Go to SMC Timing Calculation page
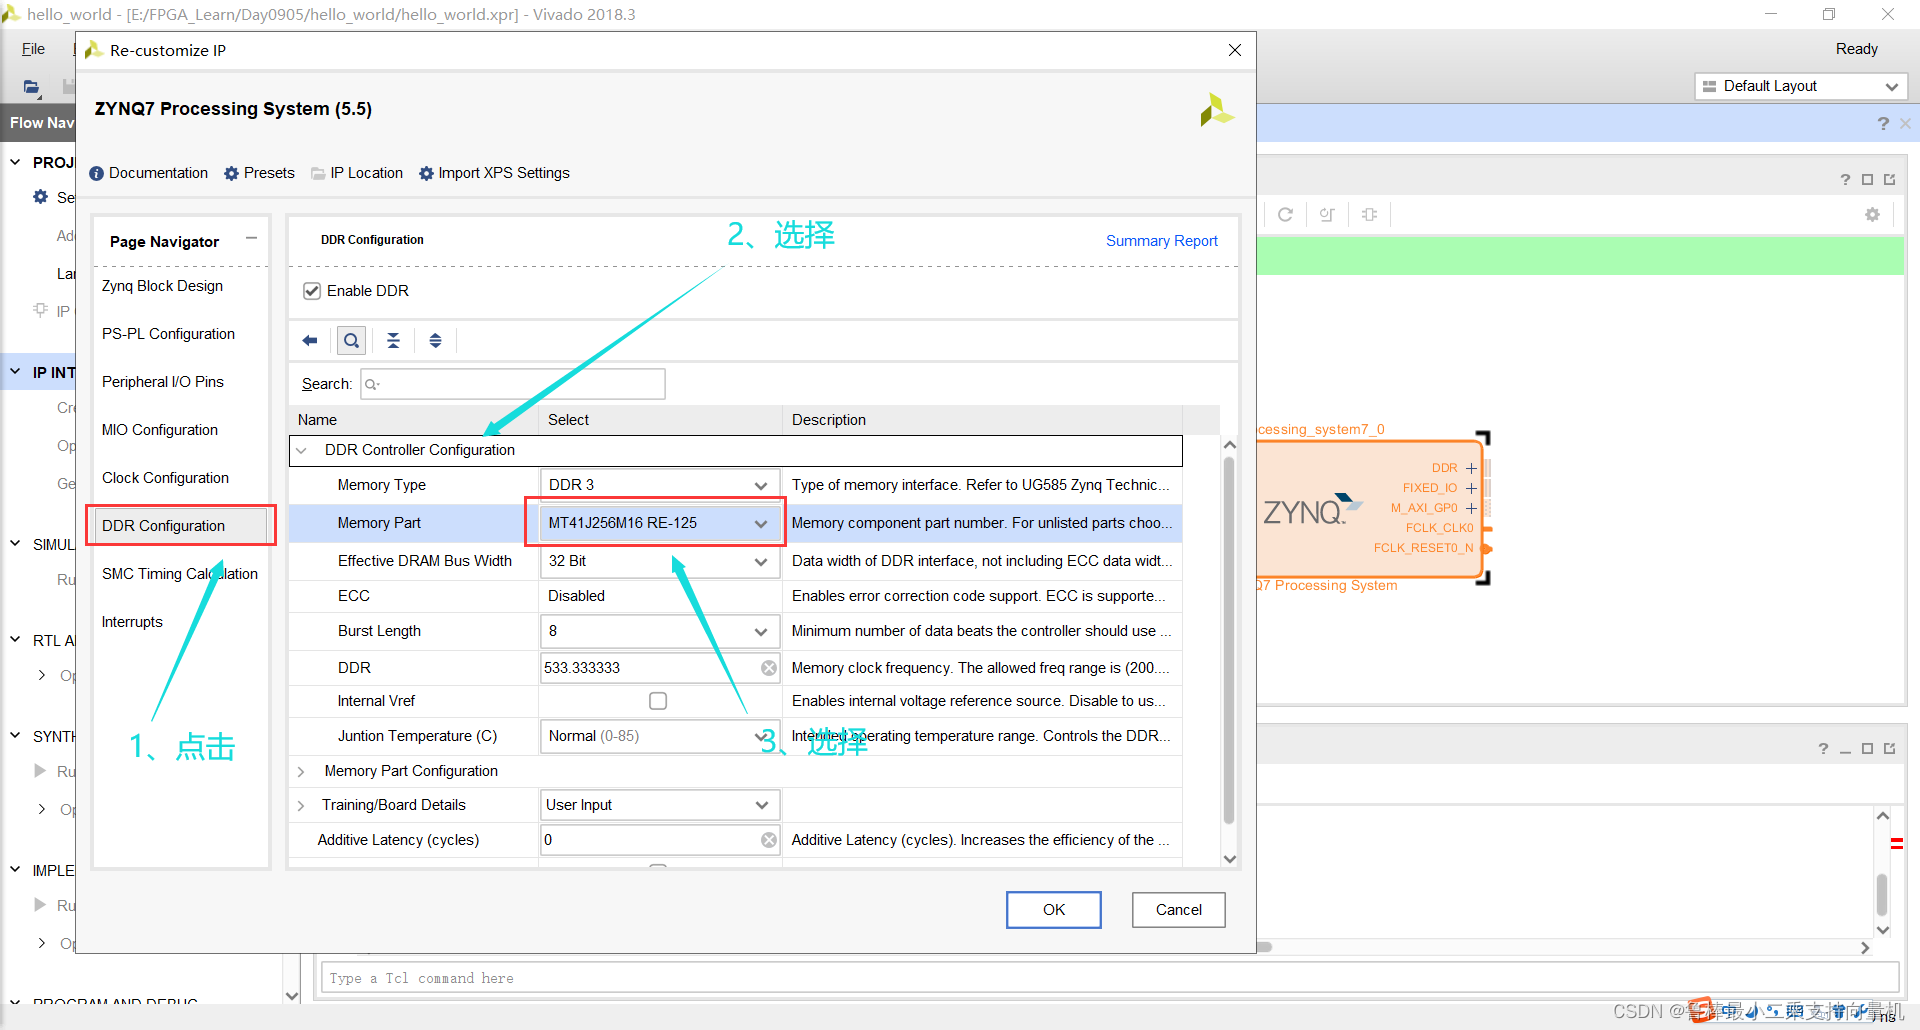This screenshot has width=1920, height=1030. tap(179, 574)
